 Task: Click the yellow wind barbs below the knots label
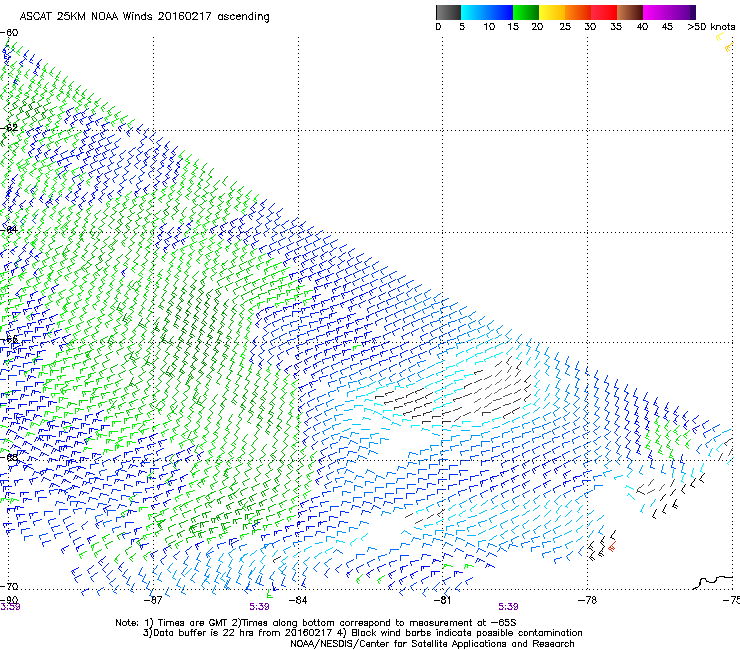pos(725,42)
